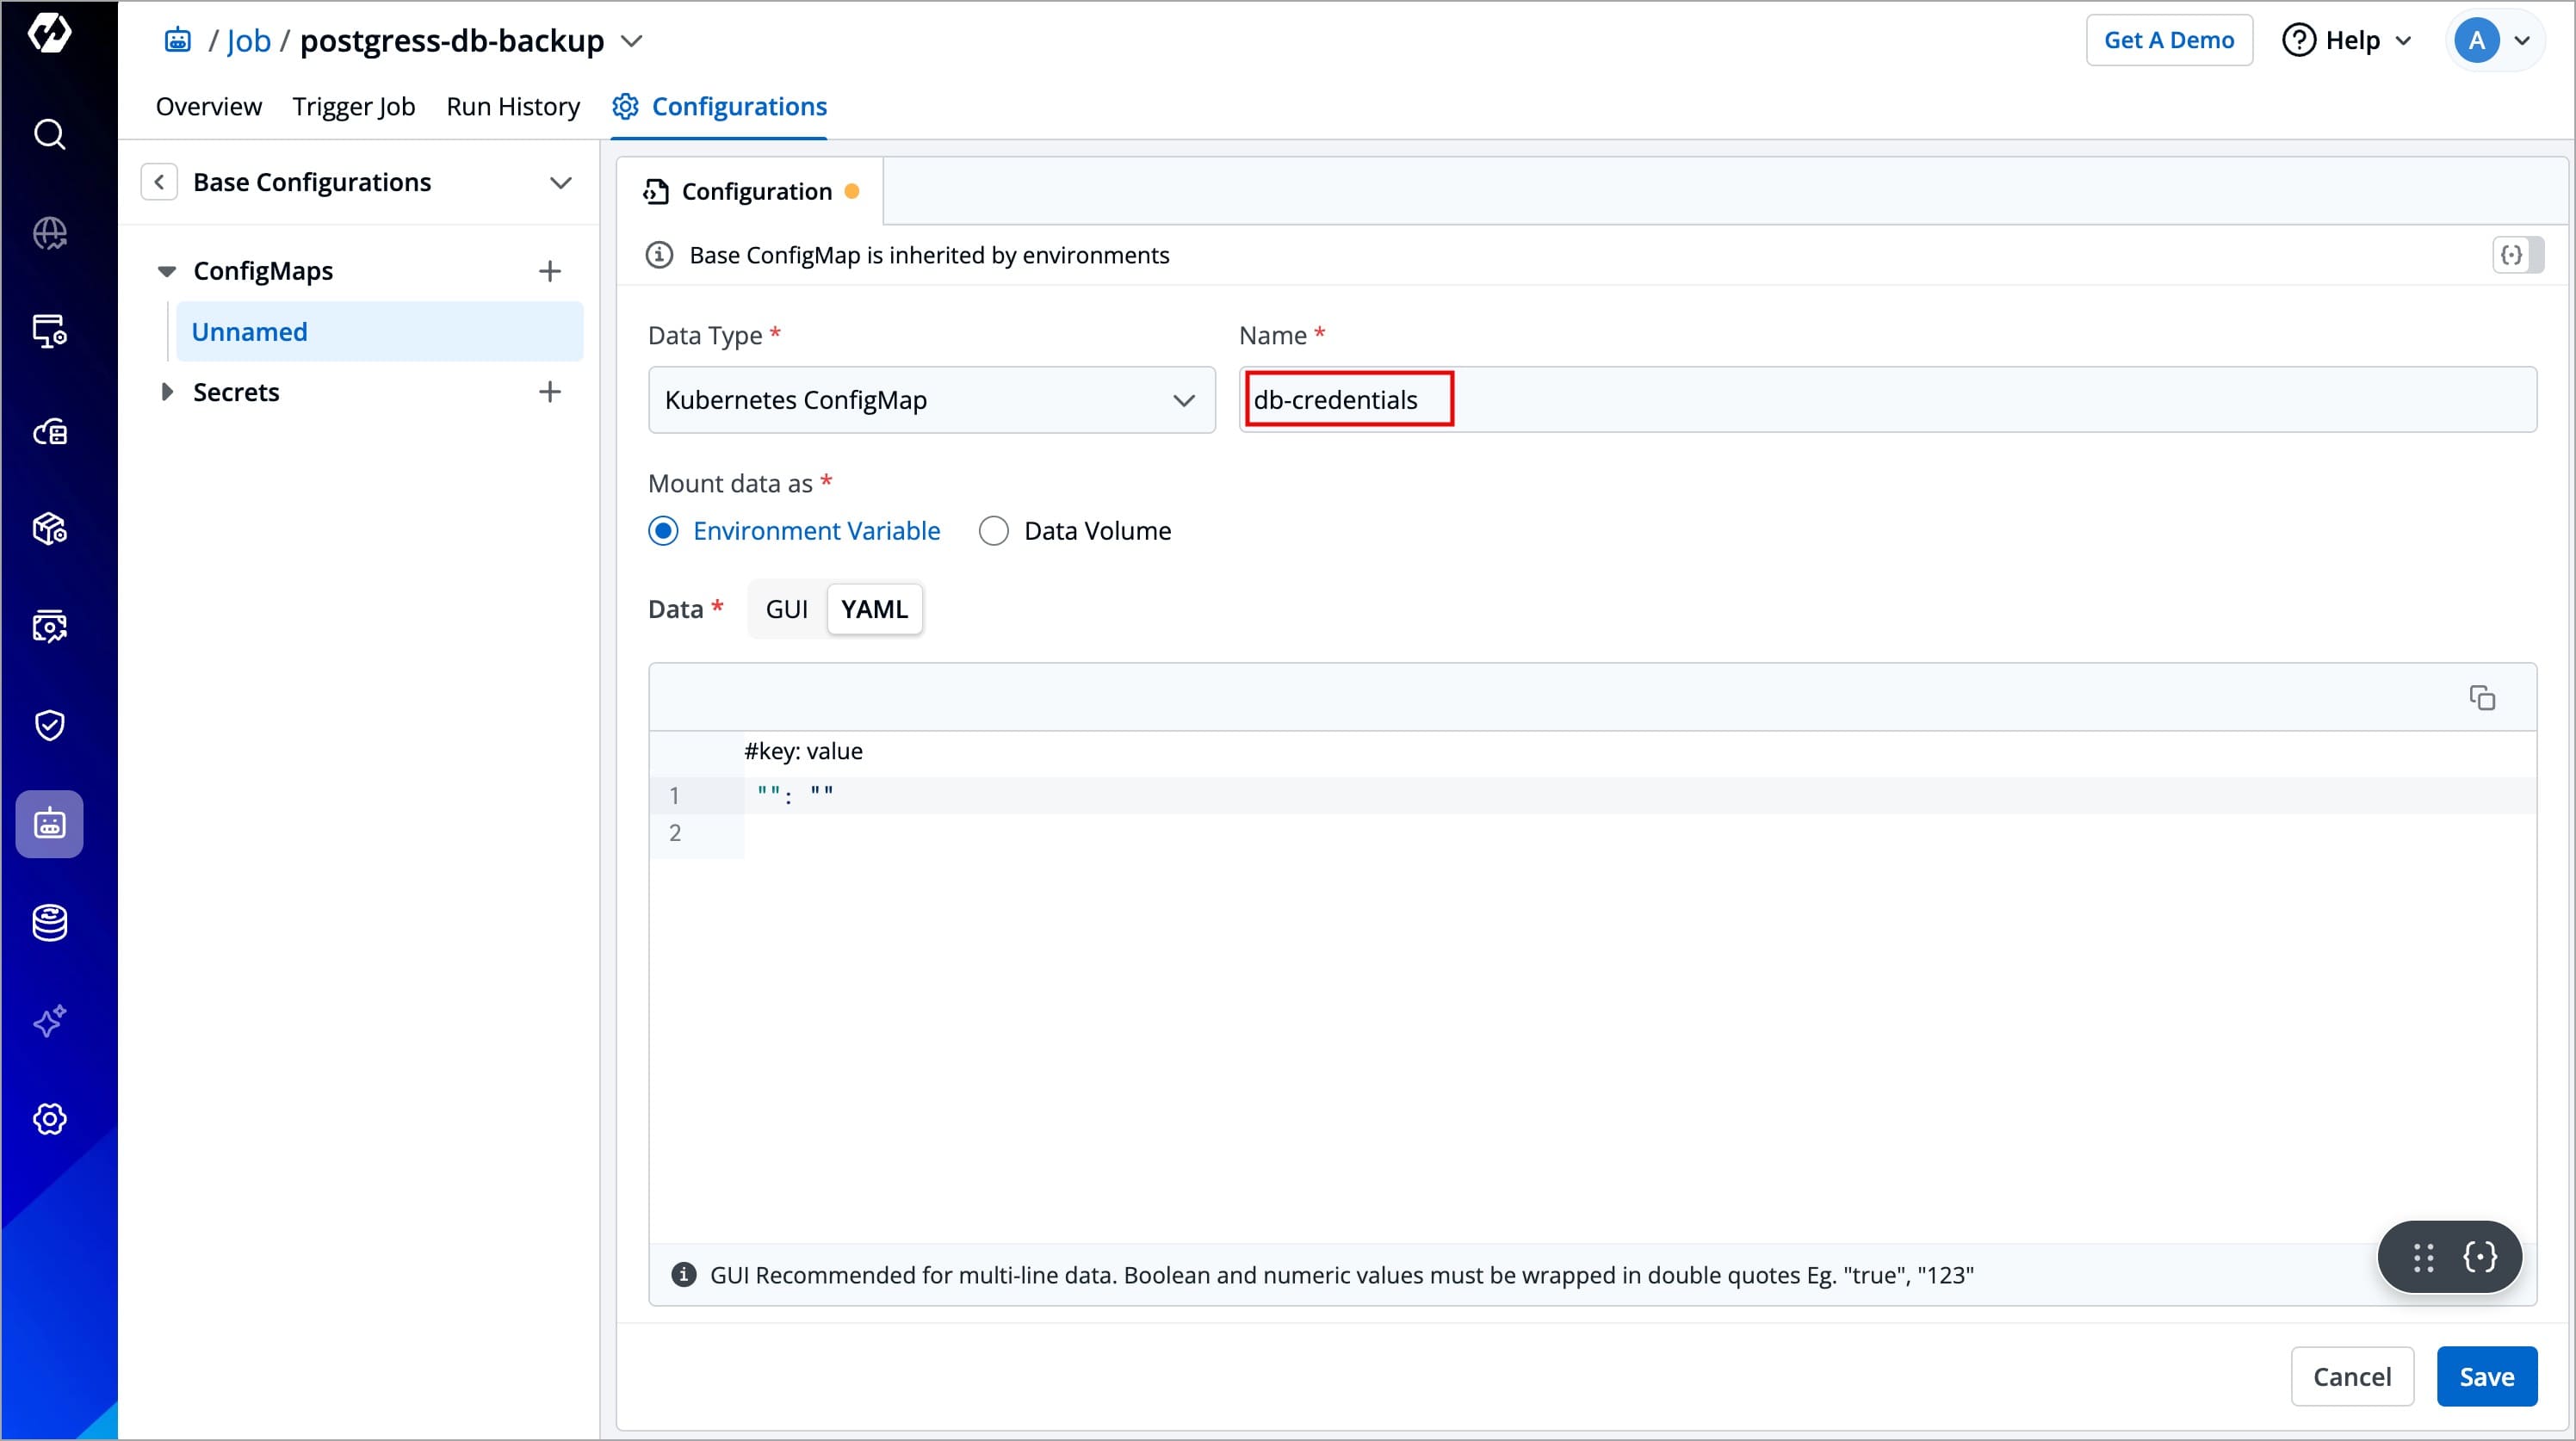
Task: Open the Jobs icon in sidebar
Action: pyautogui.click(x=49, y=824)
